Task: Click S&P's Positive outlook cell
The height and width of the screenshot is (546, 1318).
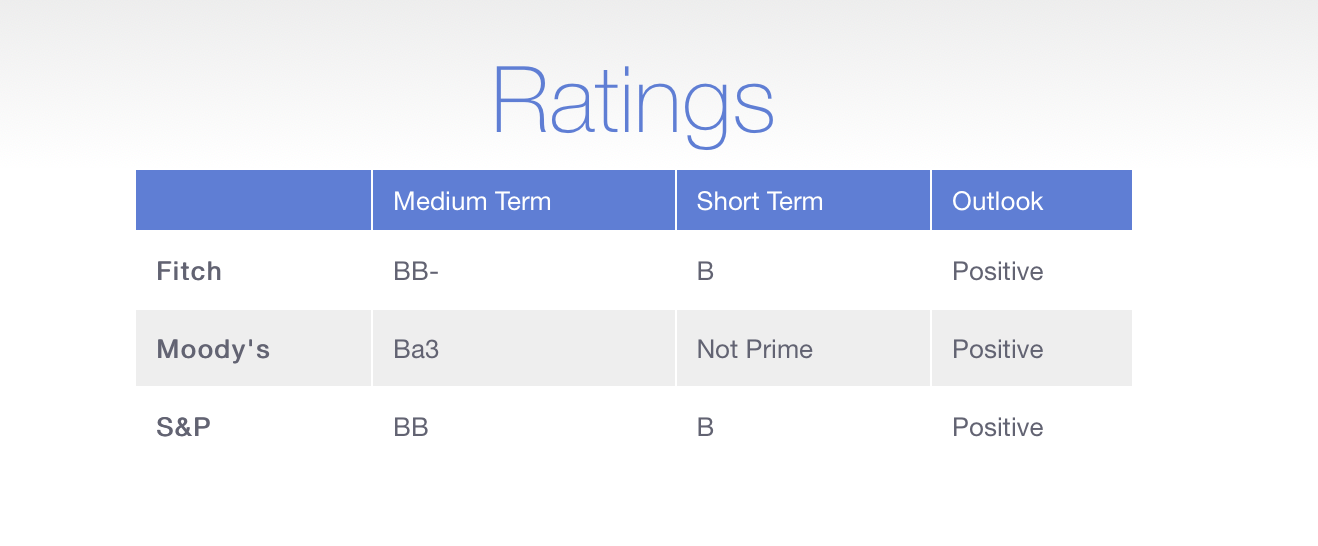Action: (x=1032, y=427)
